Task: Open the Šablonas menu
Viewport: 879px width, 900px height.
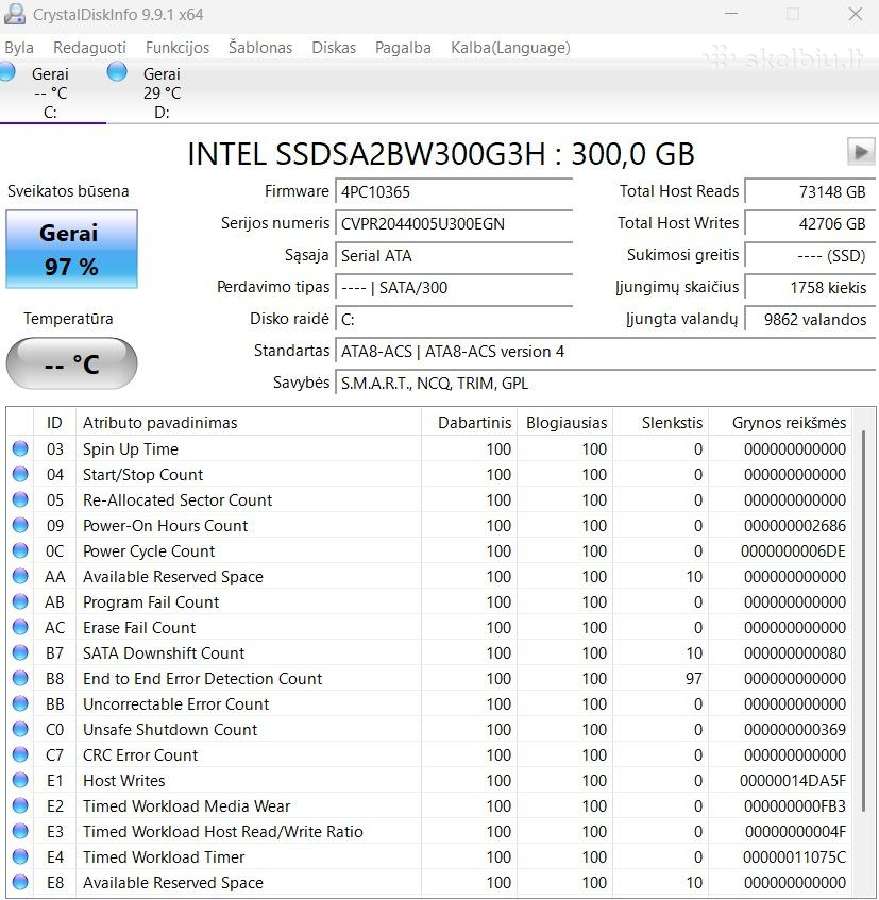Action: pos(261,48)
